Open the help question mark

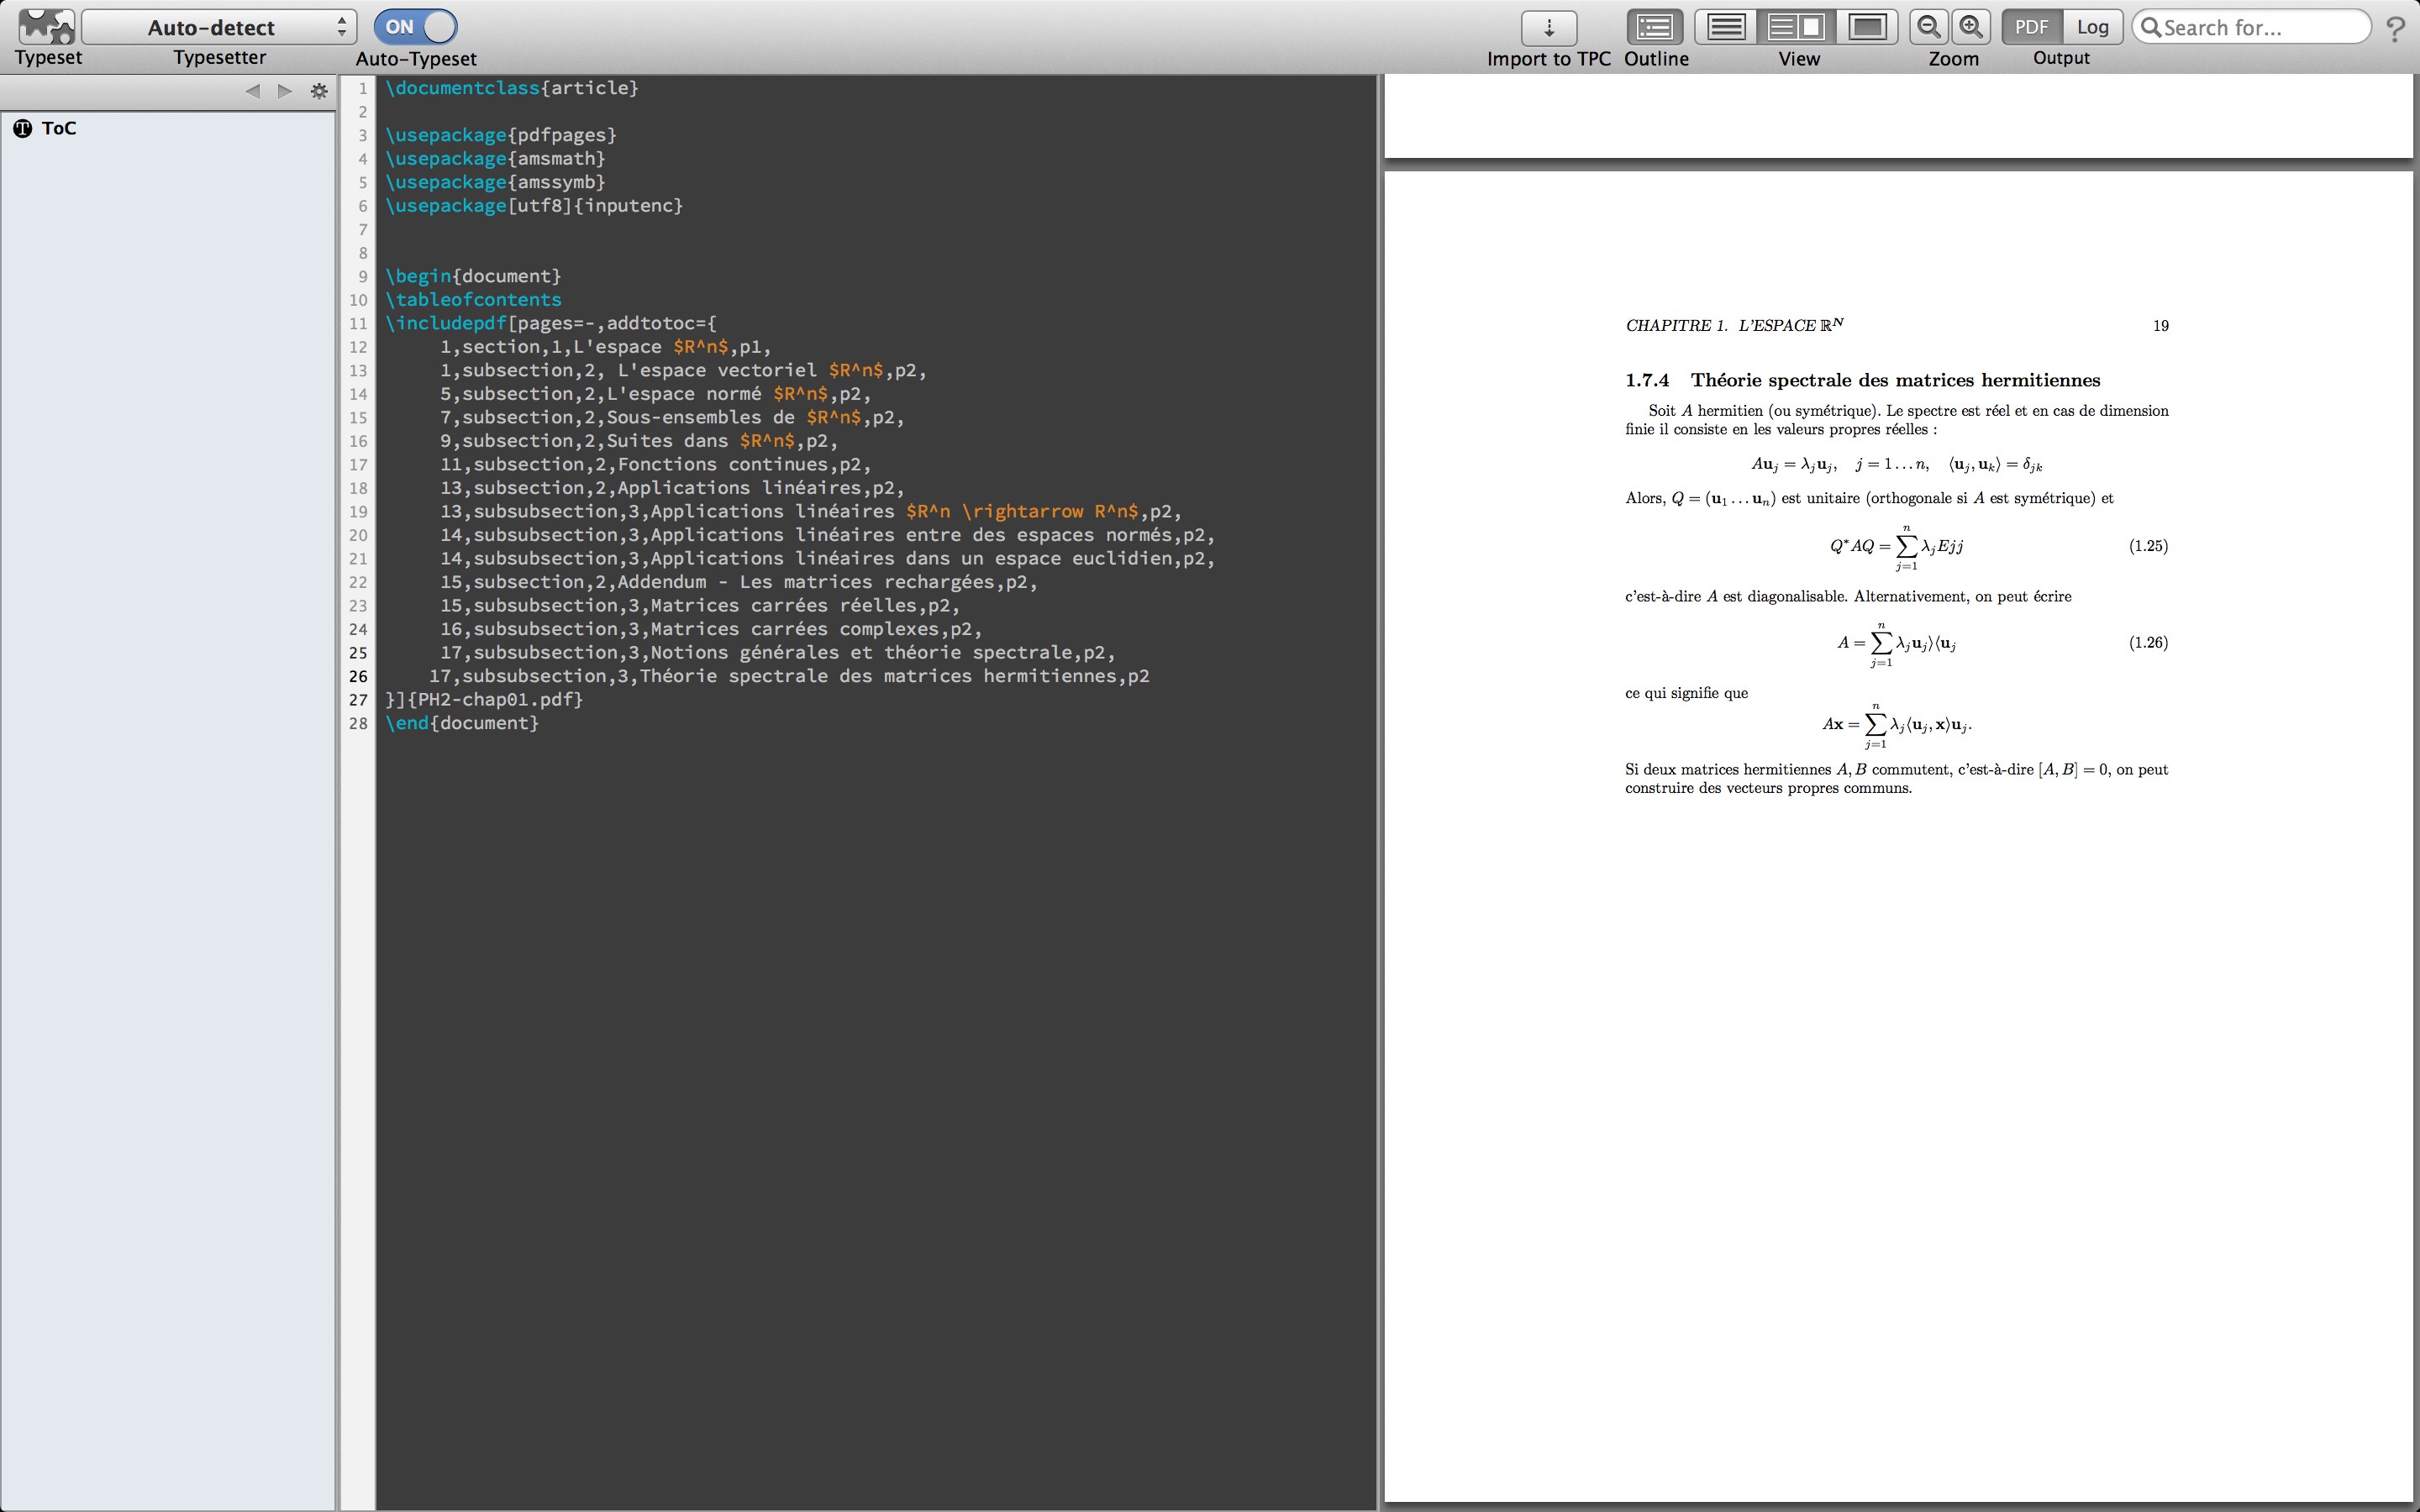pos(2395,28)
